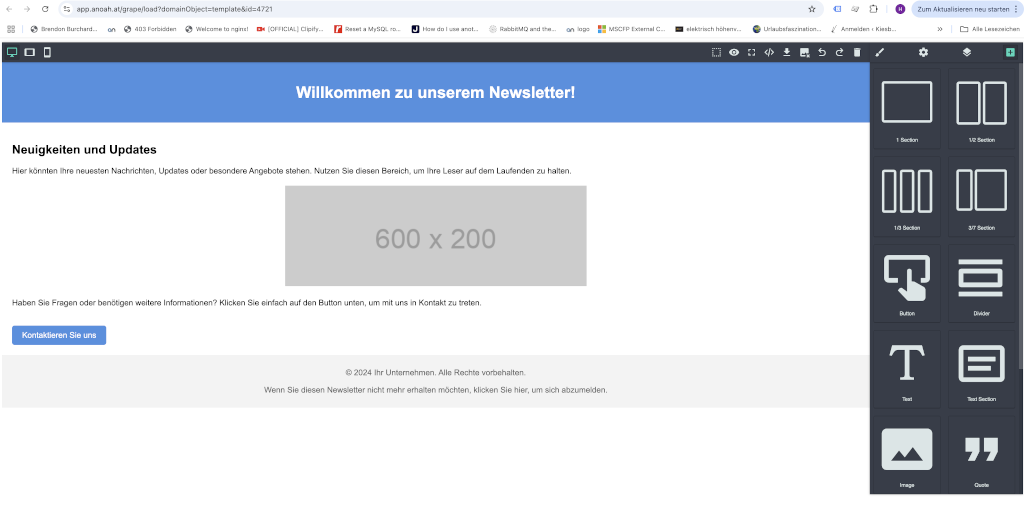Toggle preview mode with eye icon
The image size is (1024, 519).
coord(734,52)
